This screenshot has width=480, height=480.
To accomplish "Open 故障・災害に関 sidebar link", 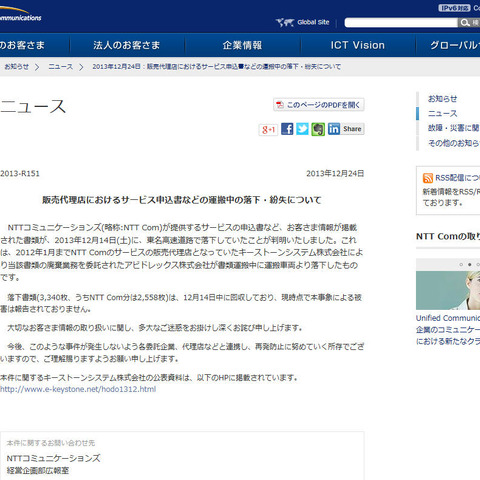I will tap(454, 128).
